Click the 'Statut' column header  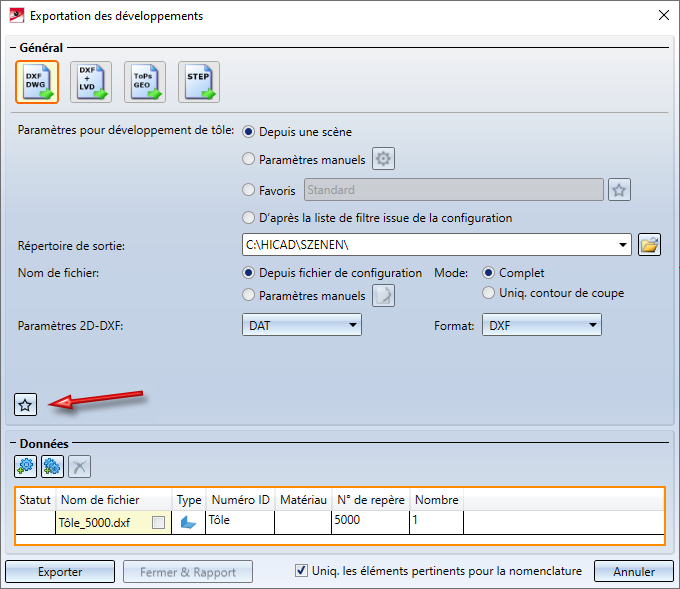tap(35, 500)
